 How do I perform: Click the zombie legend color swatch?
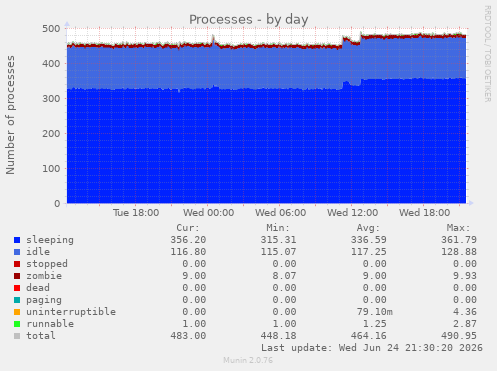tap(17, 276)
